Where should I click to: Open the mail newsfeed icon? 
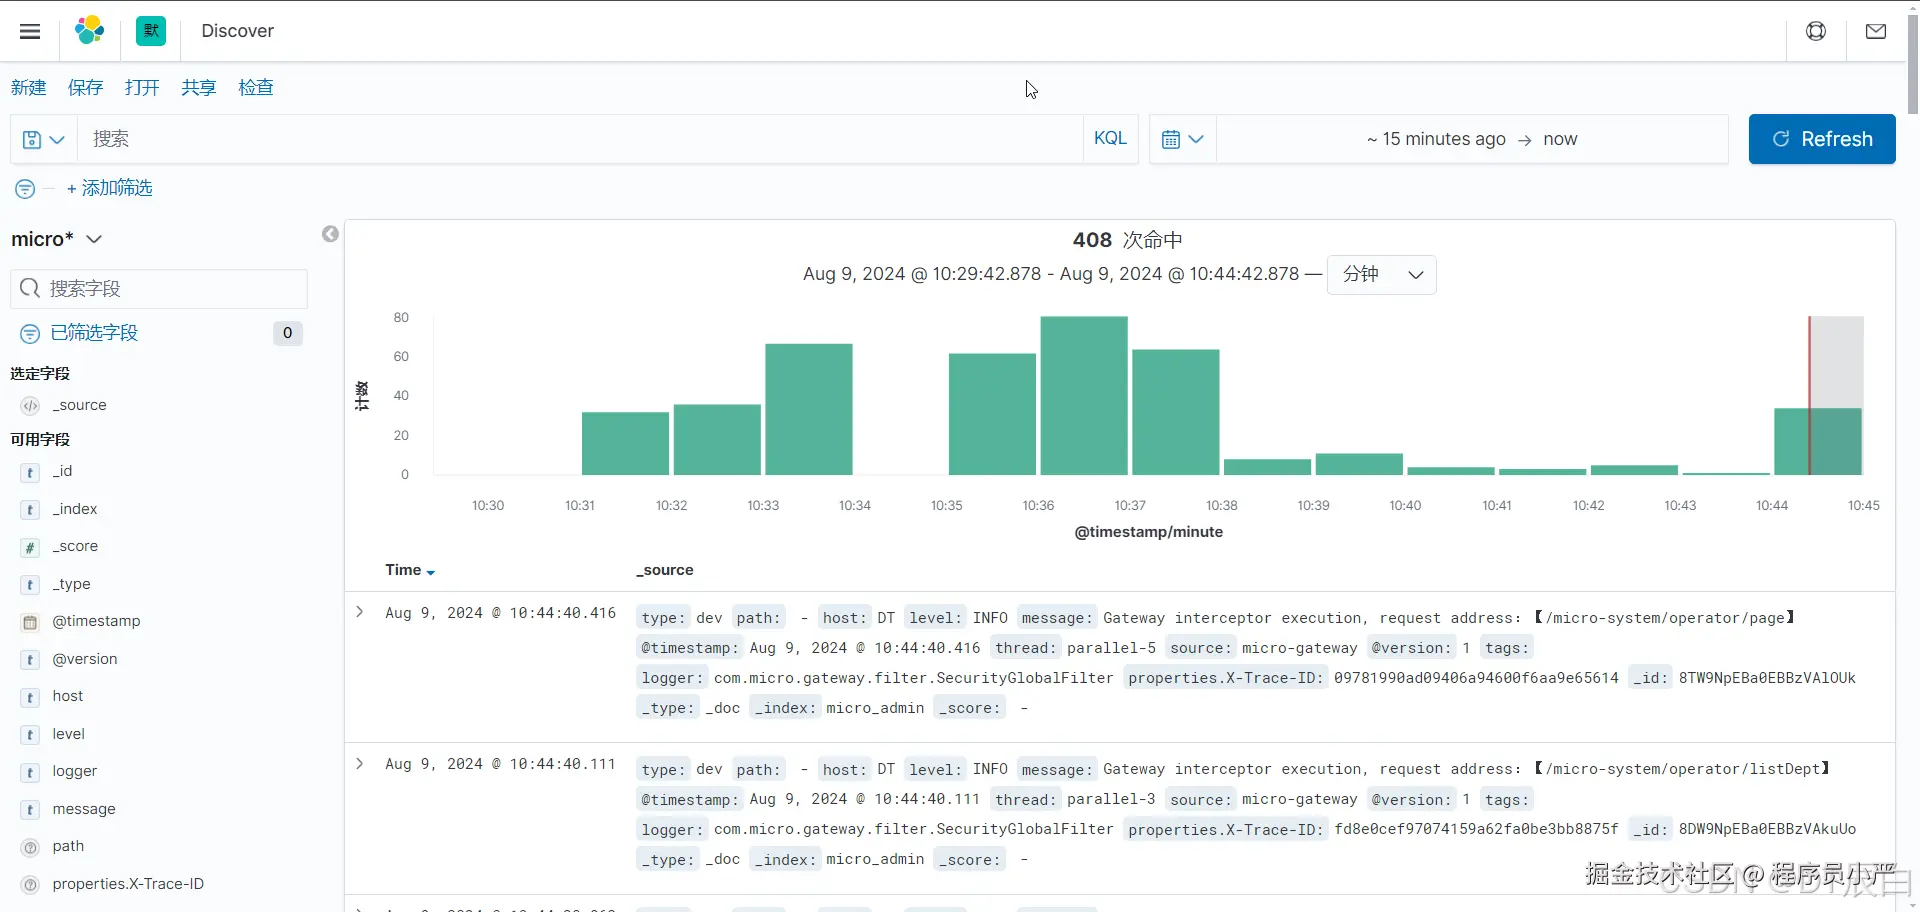1876,31
